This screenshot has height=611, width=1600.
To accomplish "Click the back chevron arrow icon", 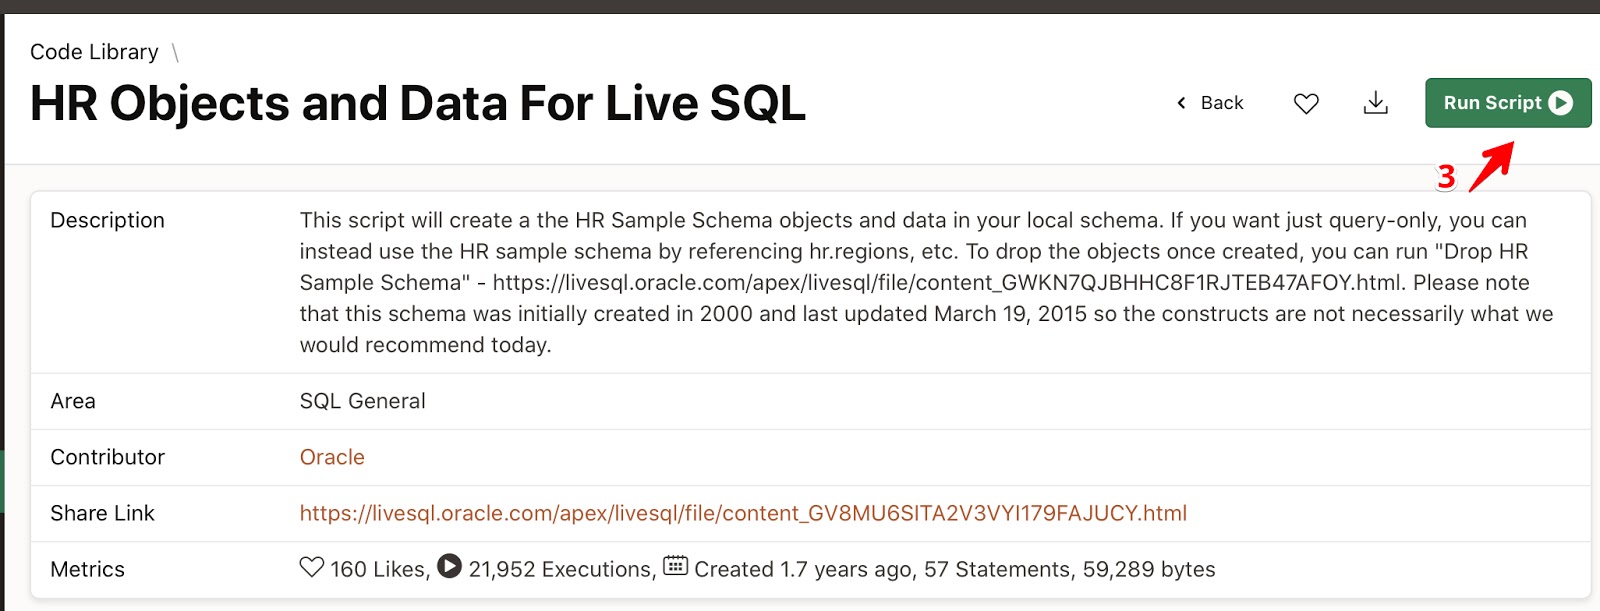I will (1181, 102).
